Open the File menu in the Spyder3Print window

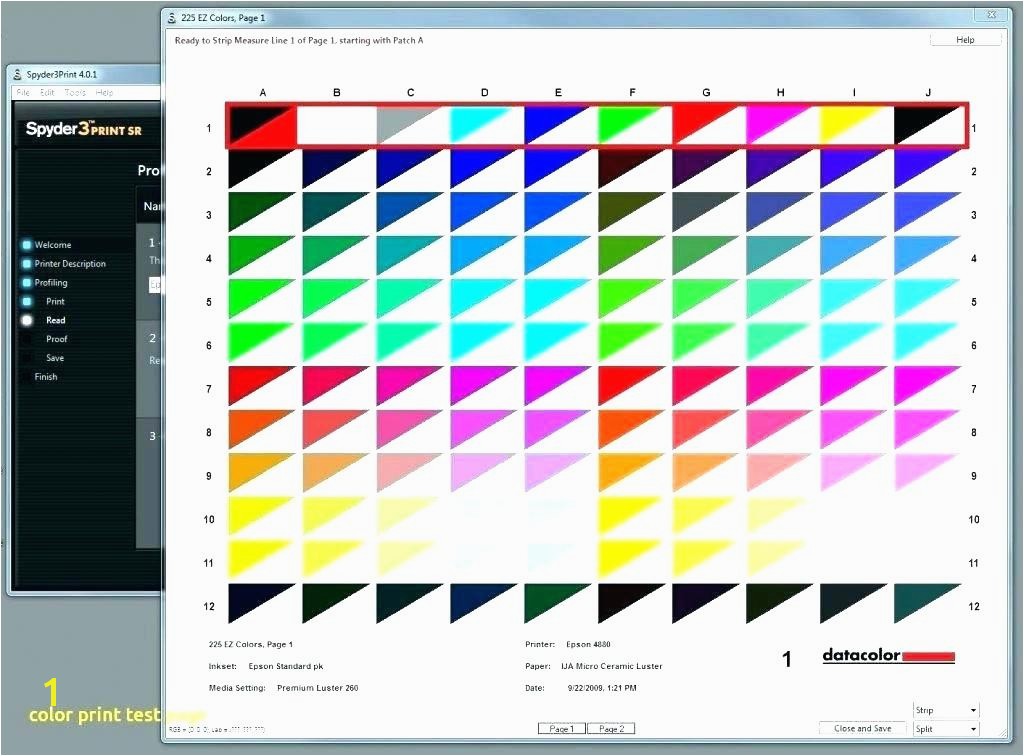[x=23, y=93]
